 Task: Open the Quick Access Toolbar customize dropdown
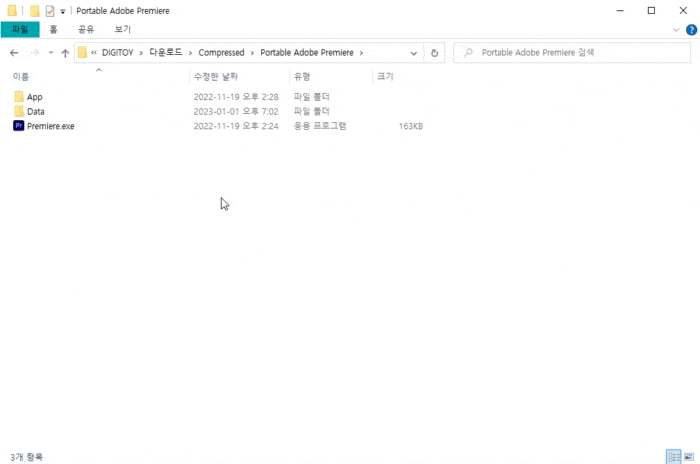point(62,11)
